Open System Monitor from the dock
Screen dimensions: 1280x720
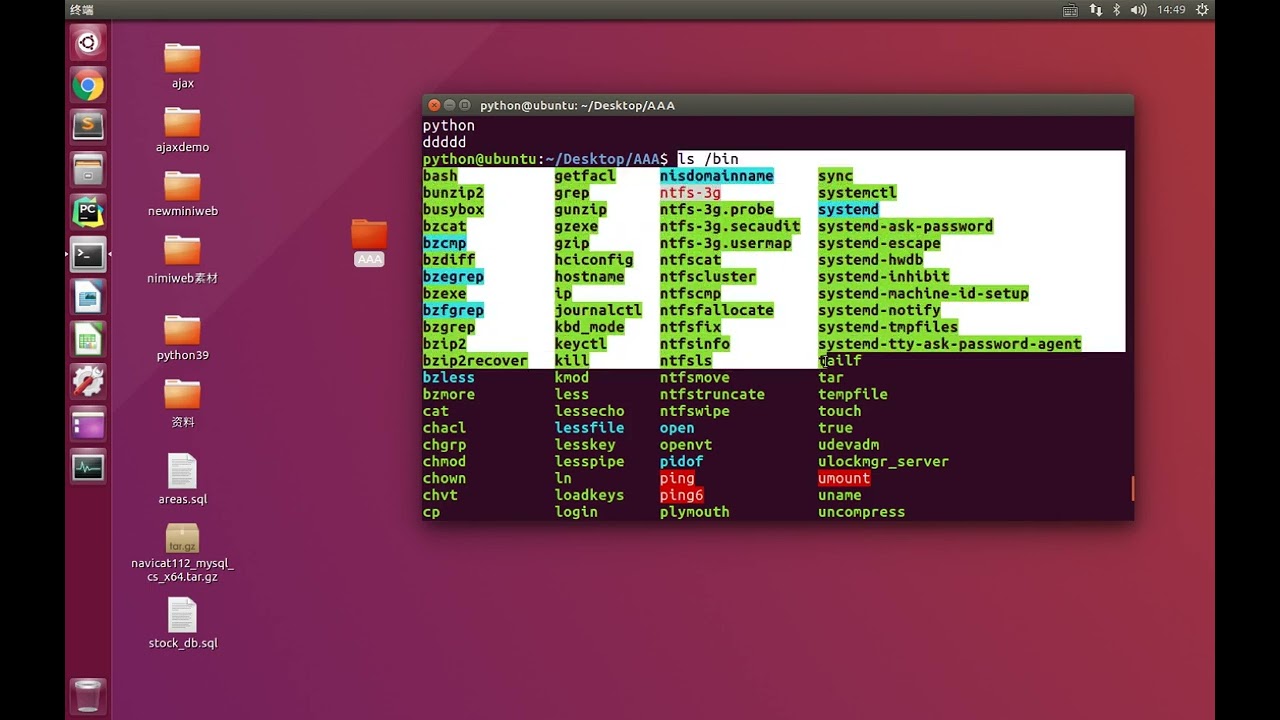[x=88, y=467]
